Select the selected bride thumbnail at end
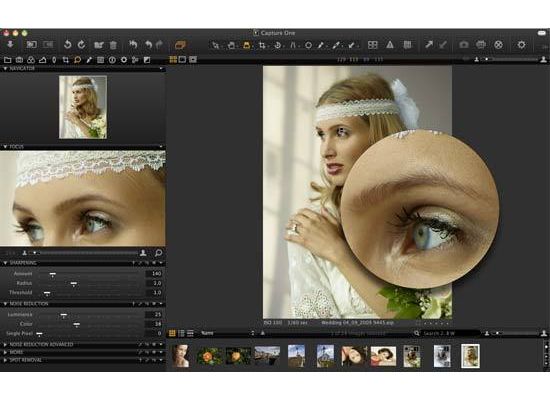 (x=470, y=356)
